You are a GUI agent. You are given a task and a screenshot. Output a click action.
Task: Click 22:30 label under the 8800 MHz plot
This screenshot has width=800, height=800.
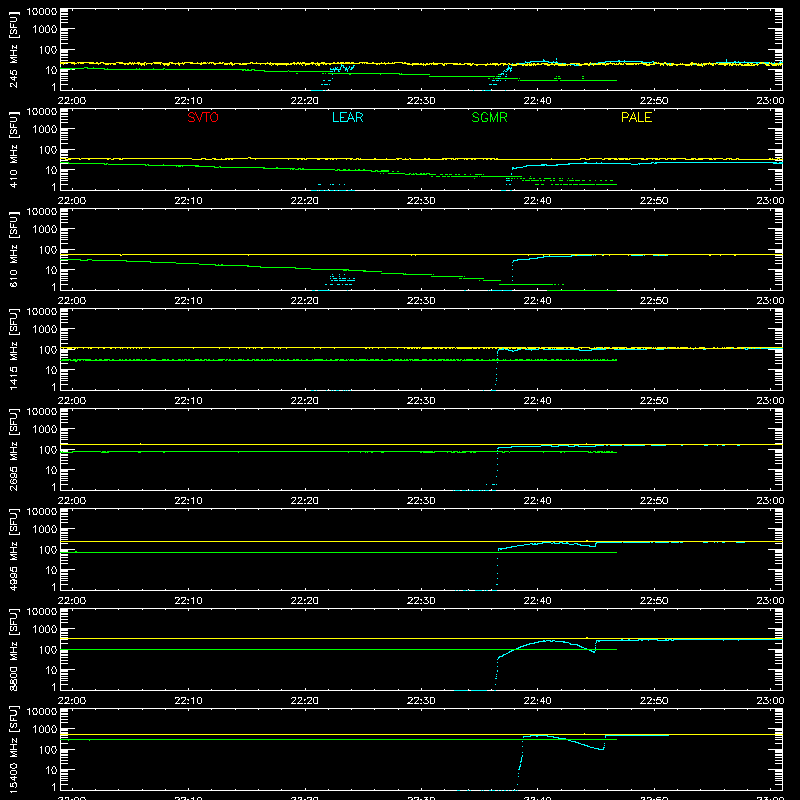coord(421,701)
